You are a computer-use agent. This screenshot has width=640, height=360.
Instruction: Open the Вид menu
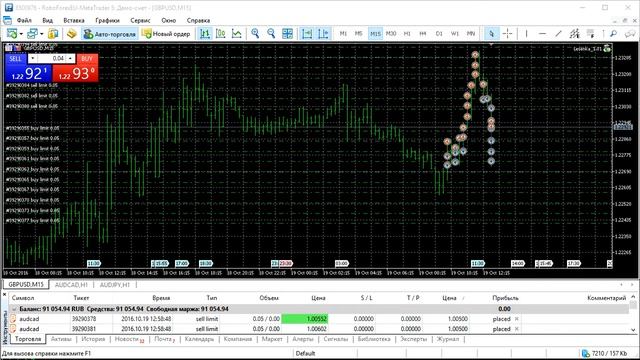tap(47, 20)
